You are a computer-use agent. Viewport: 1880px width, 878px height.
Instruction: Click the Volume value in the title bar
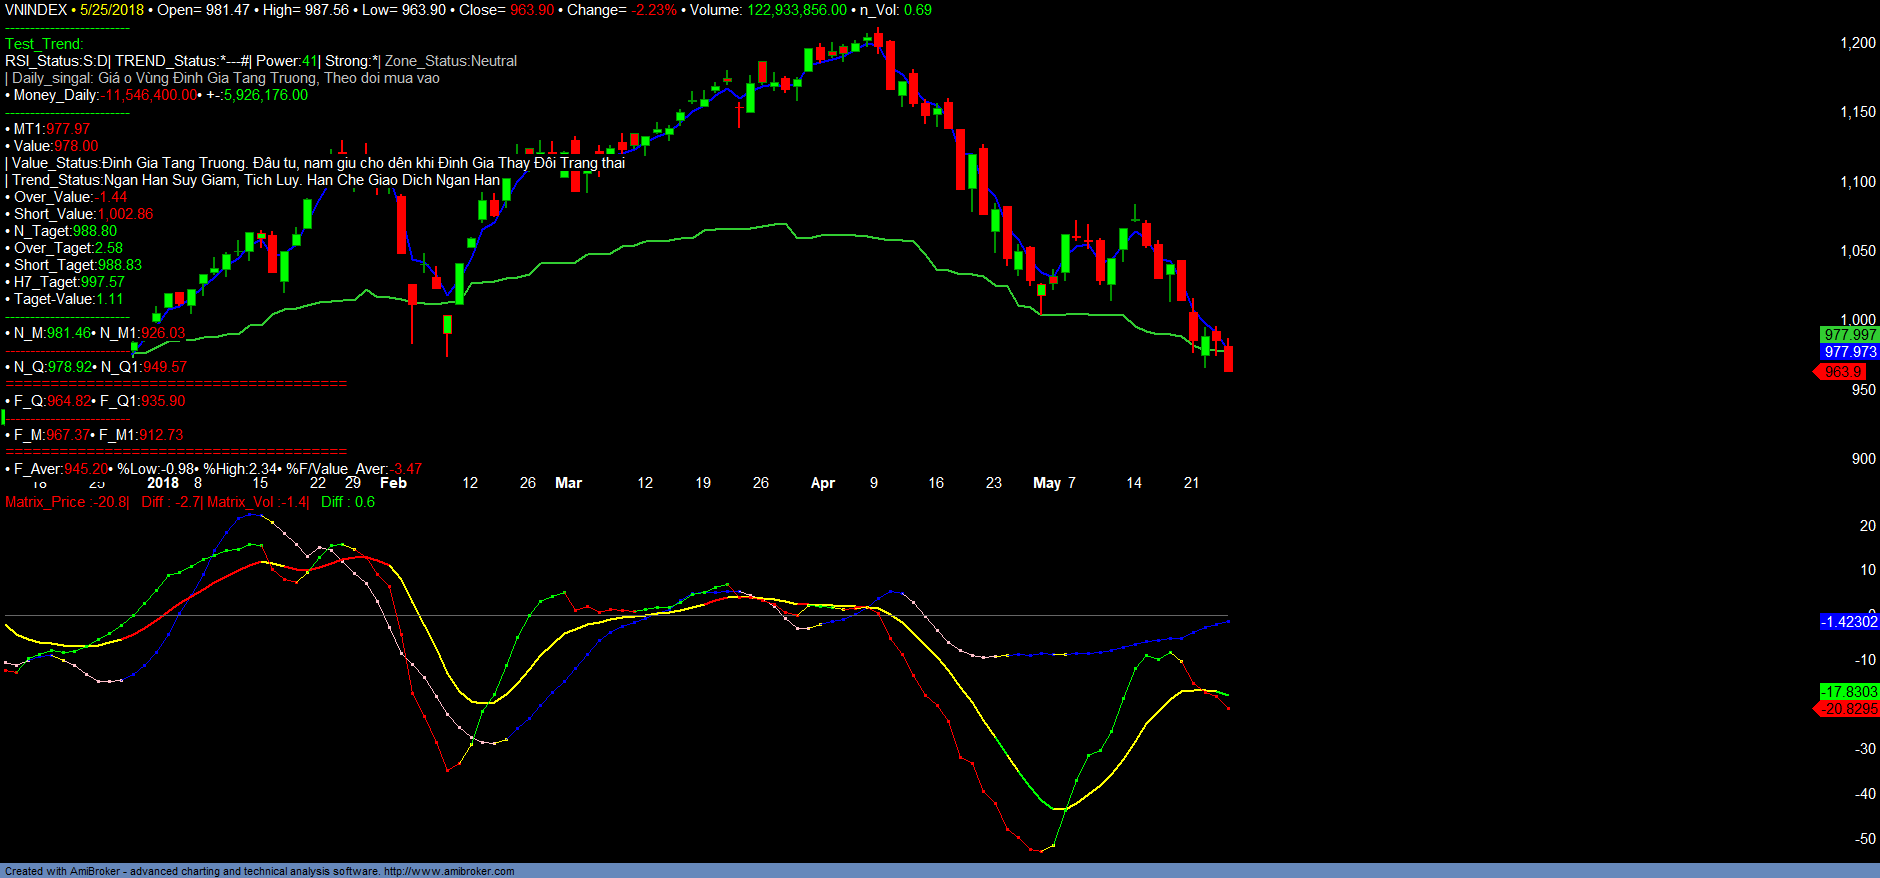tap(796, 10)
